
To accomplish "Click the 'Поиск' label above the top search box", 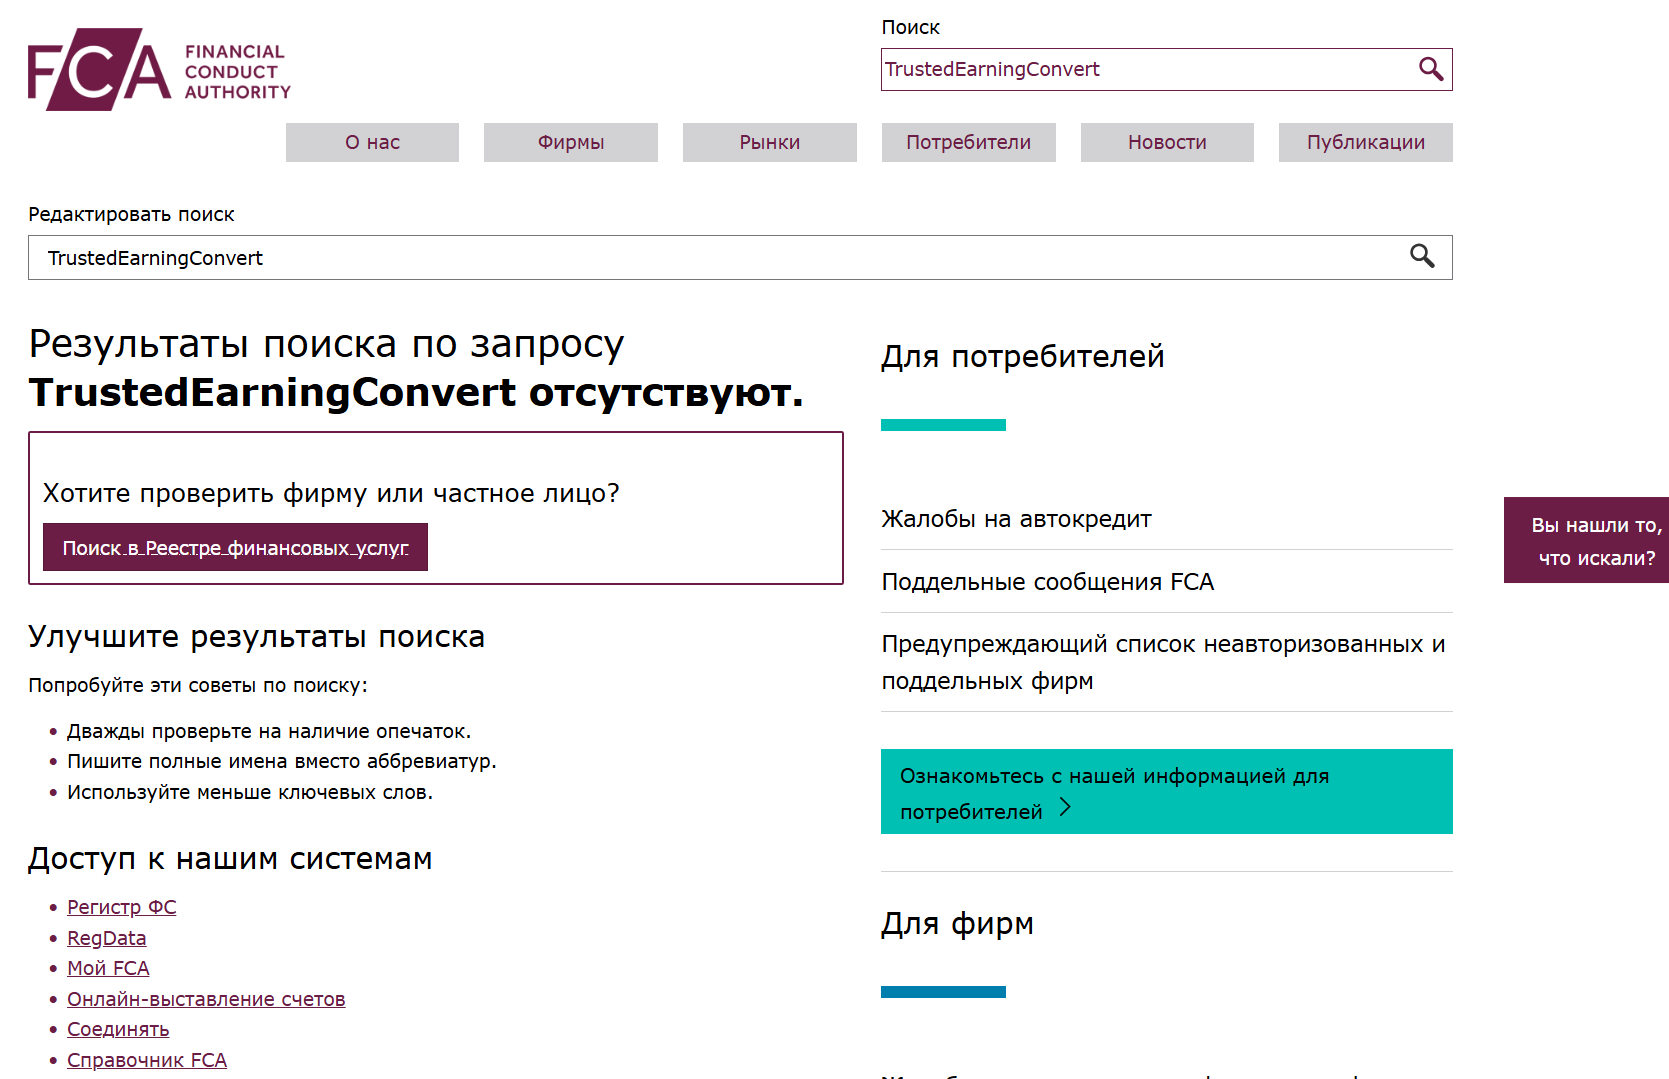I will coord(910,27).
